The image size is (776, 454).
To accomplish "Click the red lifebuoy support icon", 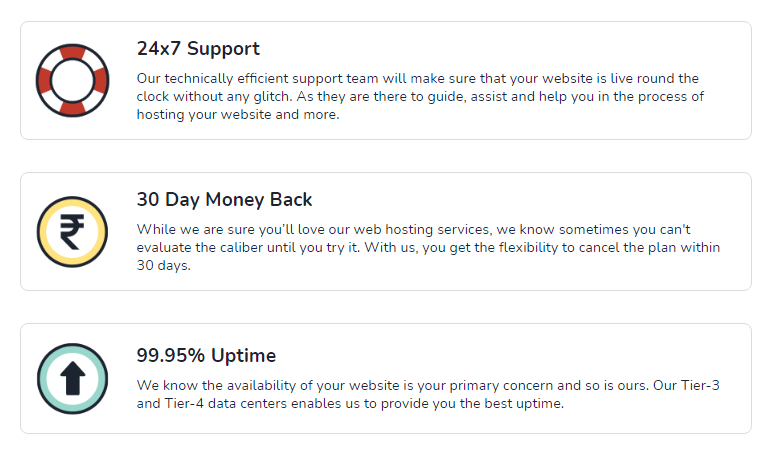I will 72,80.
